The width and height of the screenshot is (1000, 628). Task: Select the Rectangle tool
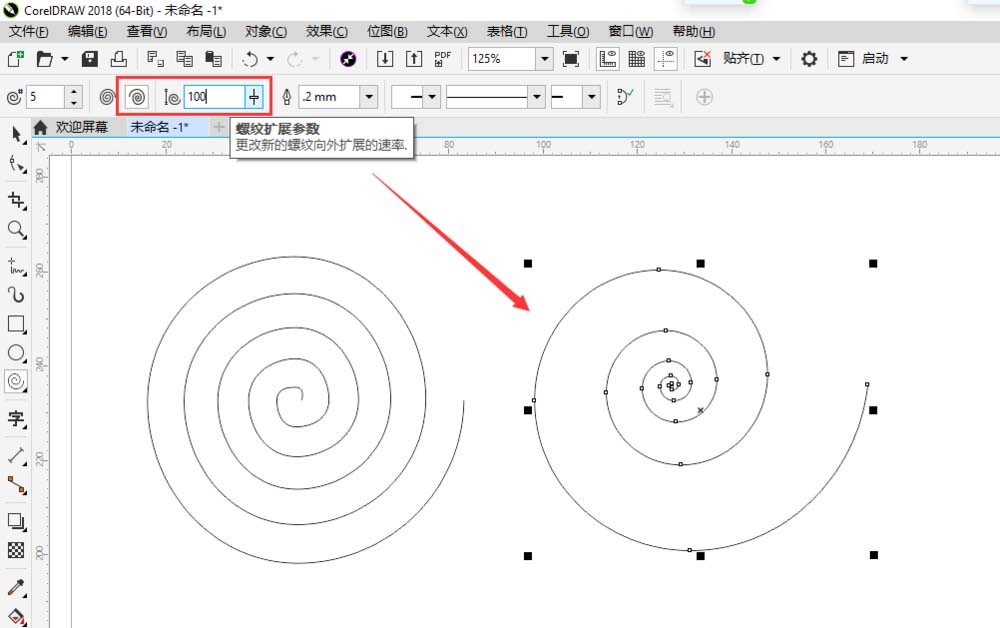pos(16,324)
